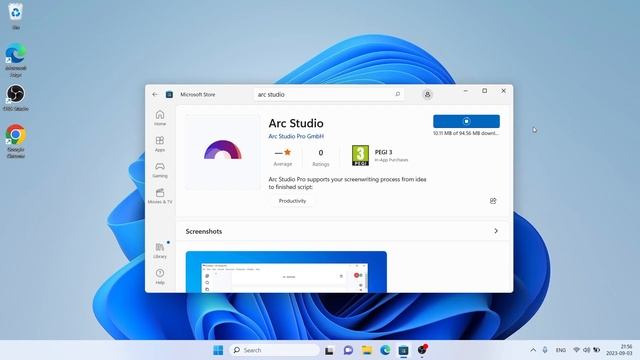Screen dimensions: 640x360
Task: Open the user account profile icon
Action: point(427,94)
